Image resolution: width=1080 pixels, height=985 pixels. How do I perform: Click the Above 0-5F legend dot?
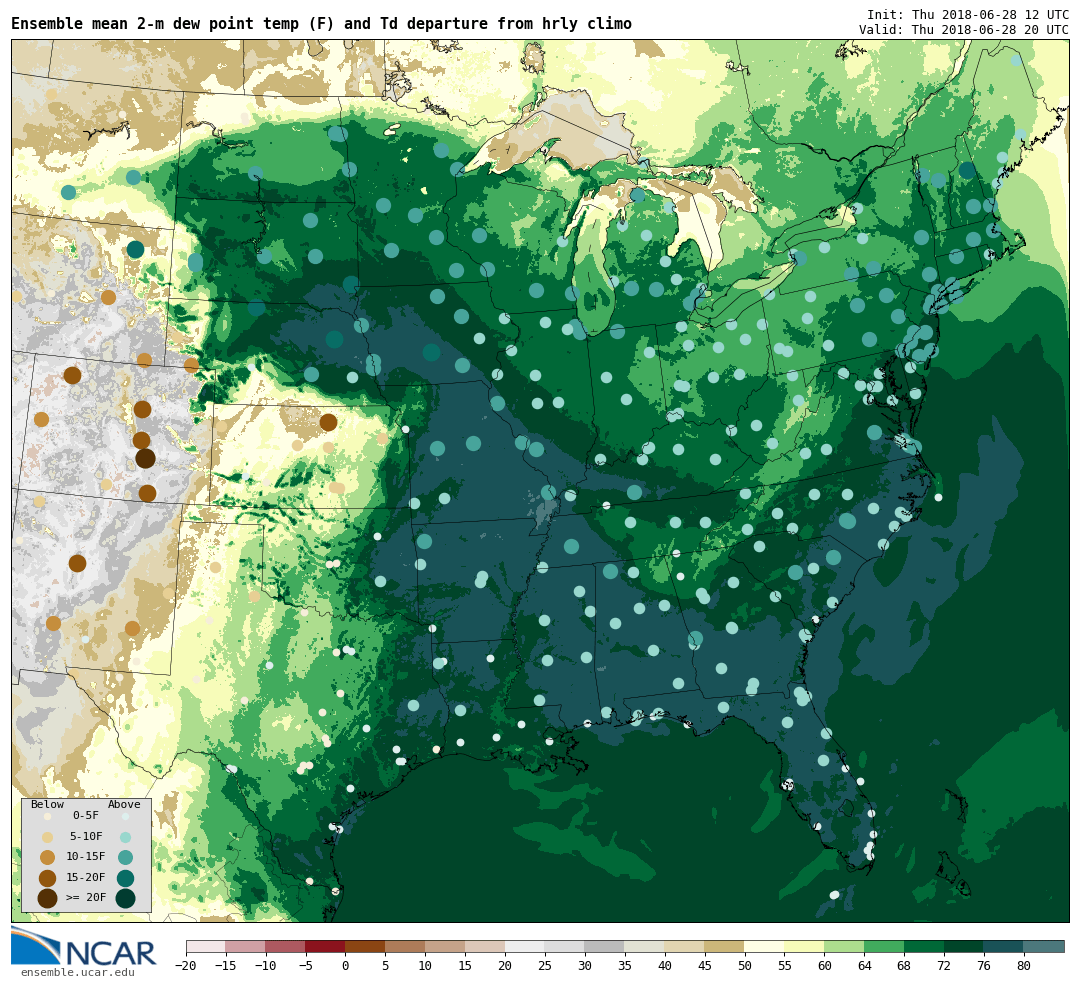tap(125, 816)
